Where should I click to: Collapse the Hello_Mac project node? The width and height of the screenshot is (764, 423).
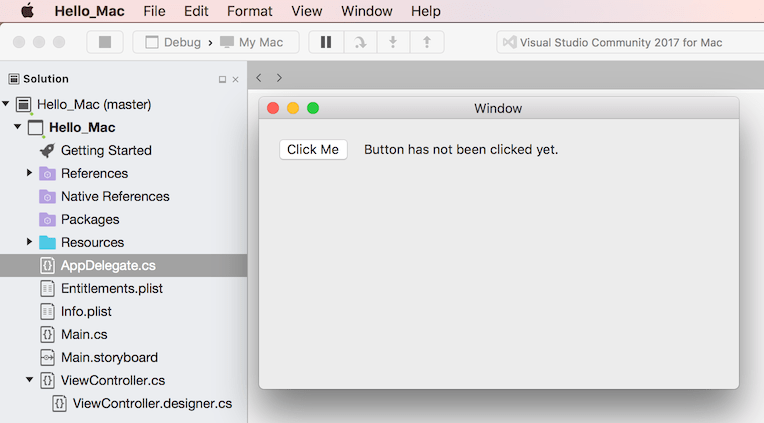[x=18, y=127]
